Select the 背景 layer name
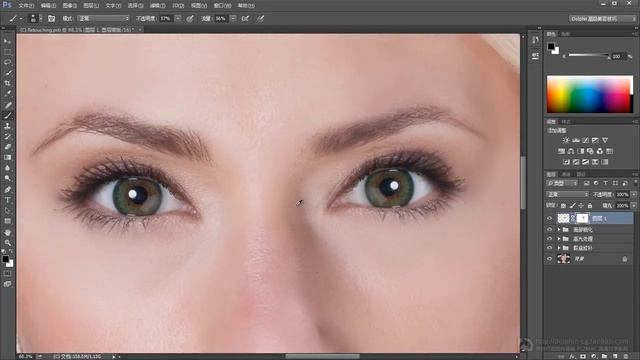The height and width of the screenshot is (360, 640). point(579,259)
